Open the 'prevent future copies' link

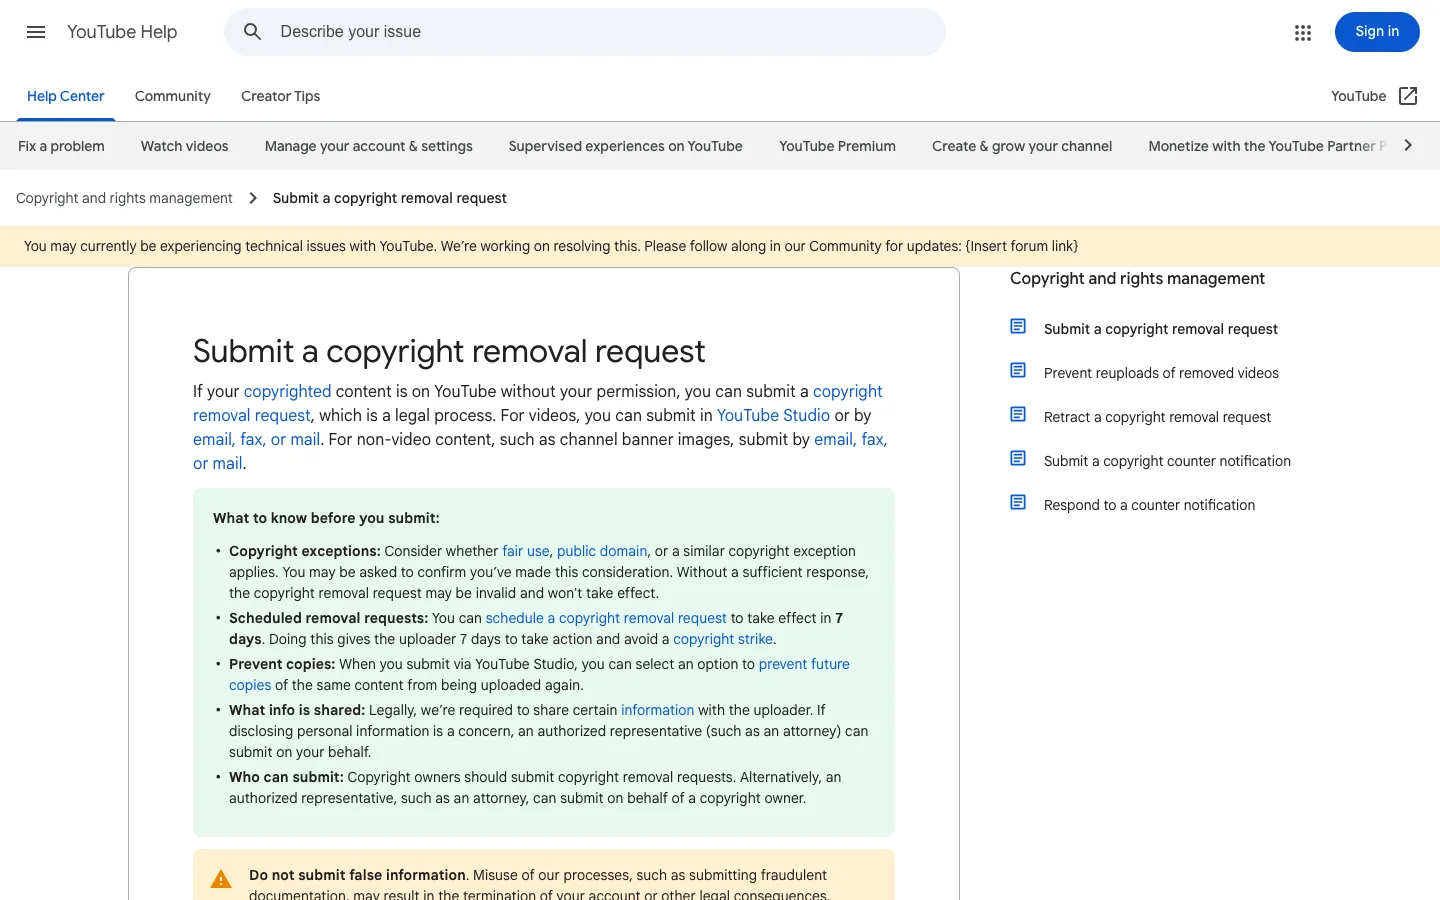point(804,664)
